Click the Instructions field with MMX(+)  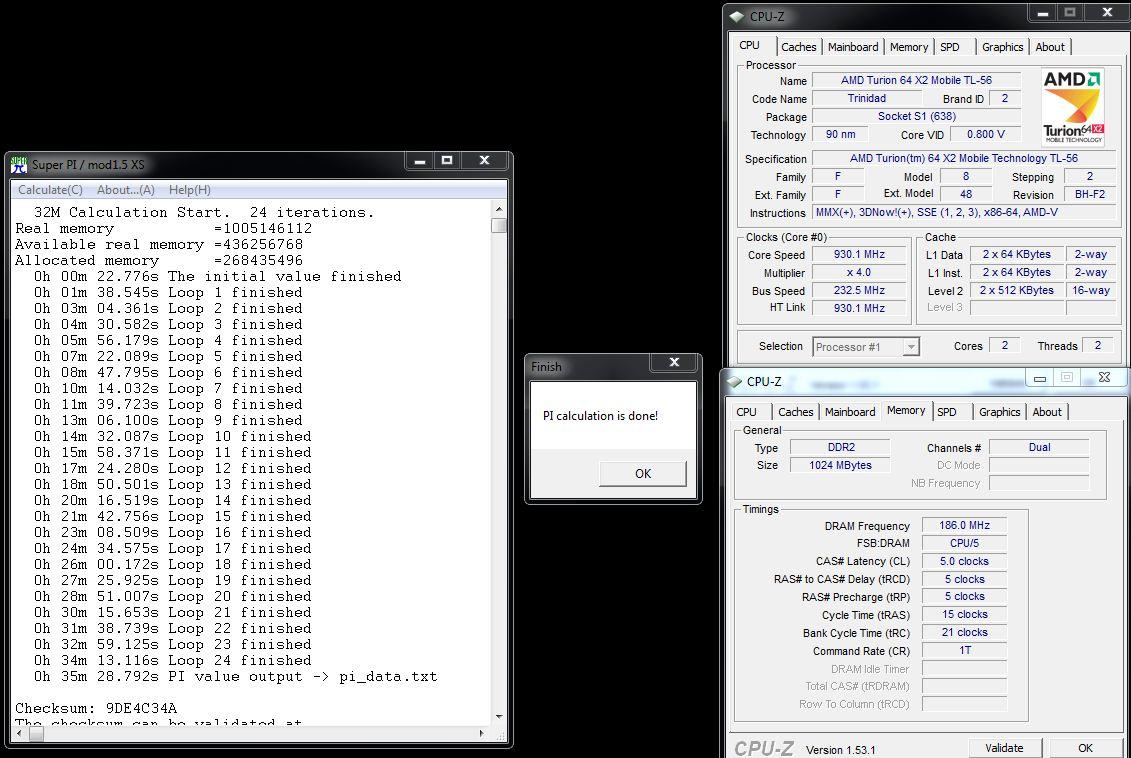[964, 213]
